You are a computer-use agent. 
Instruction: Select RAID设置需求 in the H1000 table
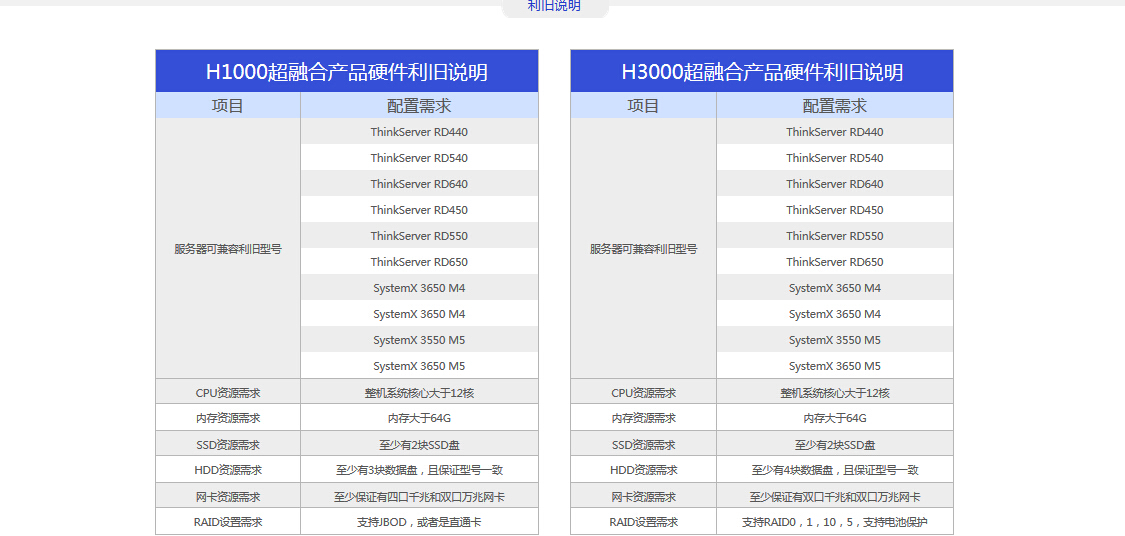227,522
